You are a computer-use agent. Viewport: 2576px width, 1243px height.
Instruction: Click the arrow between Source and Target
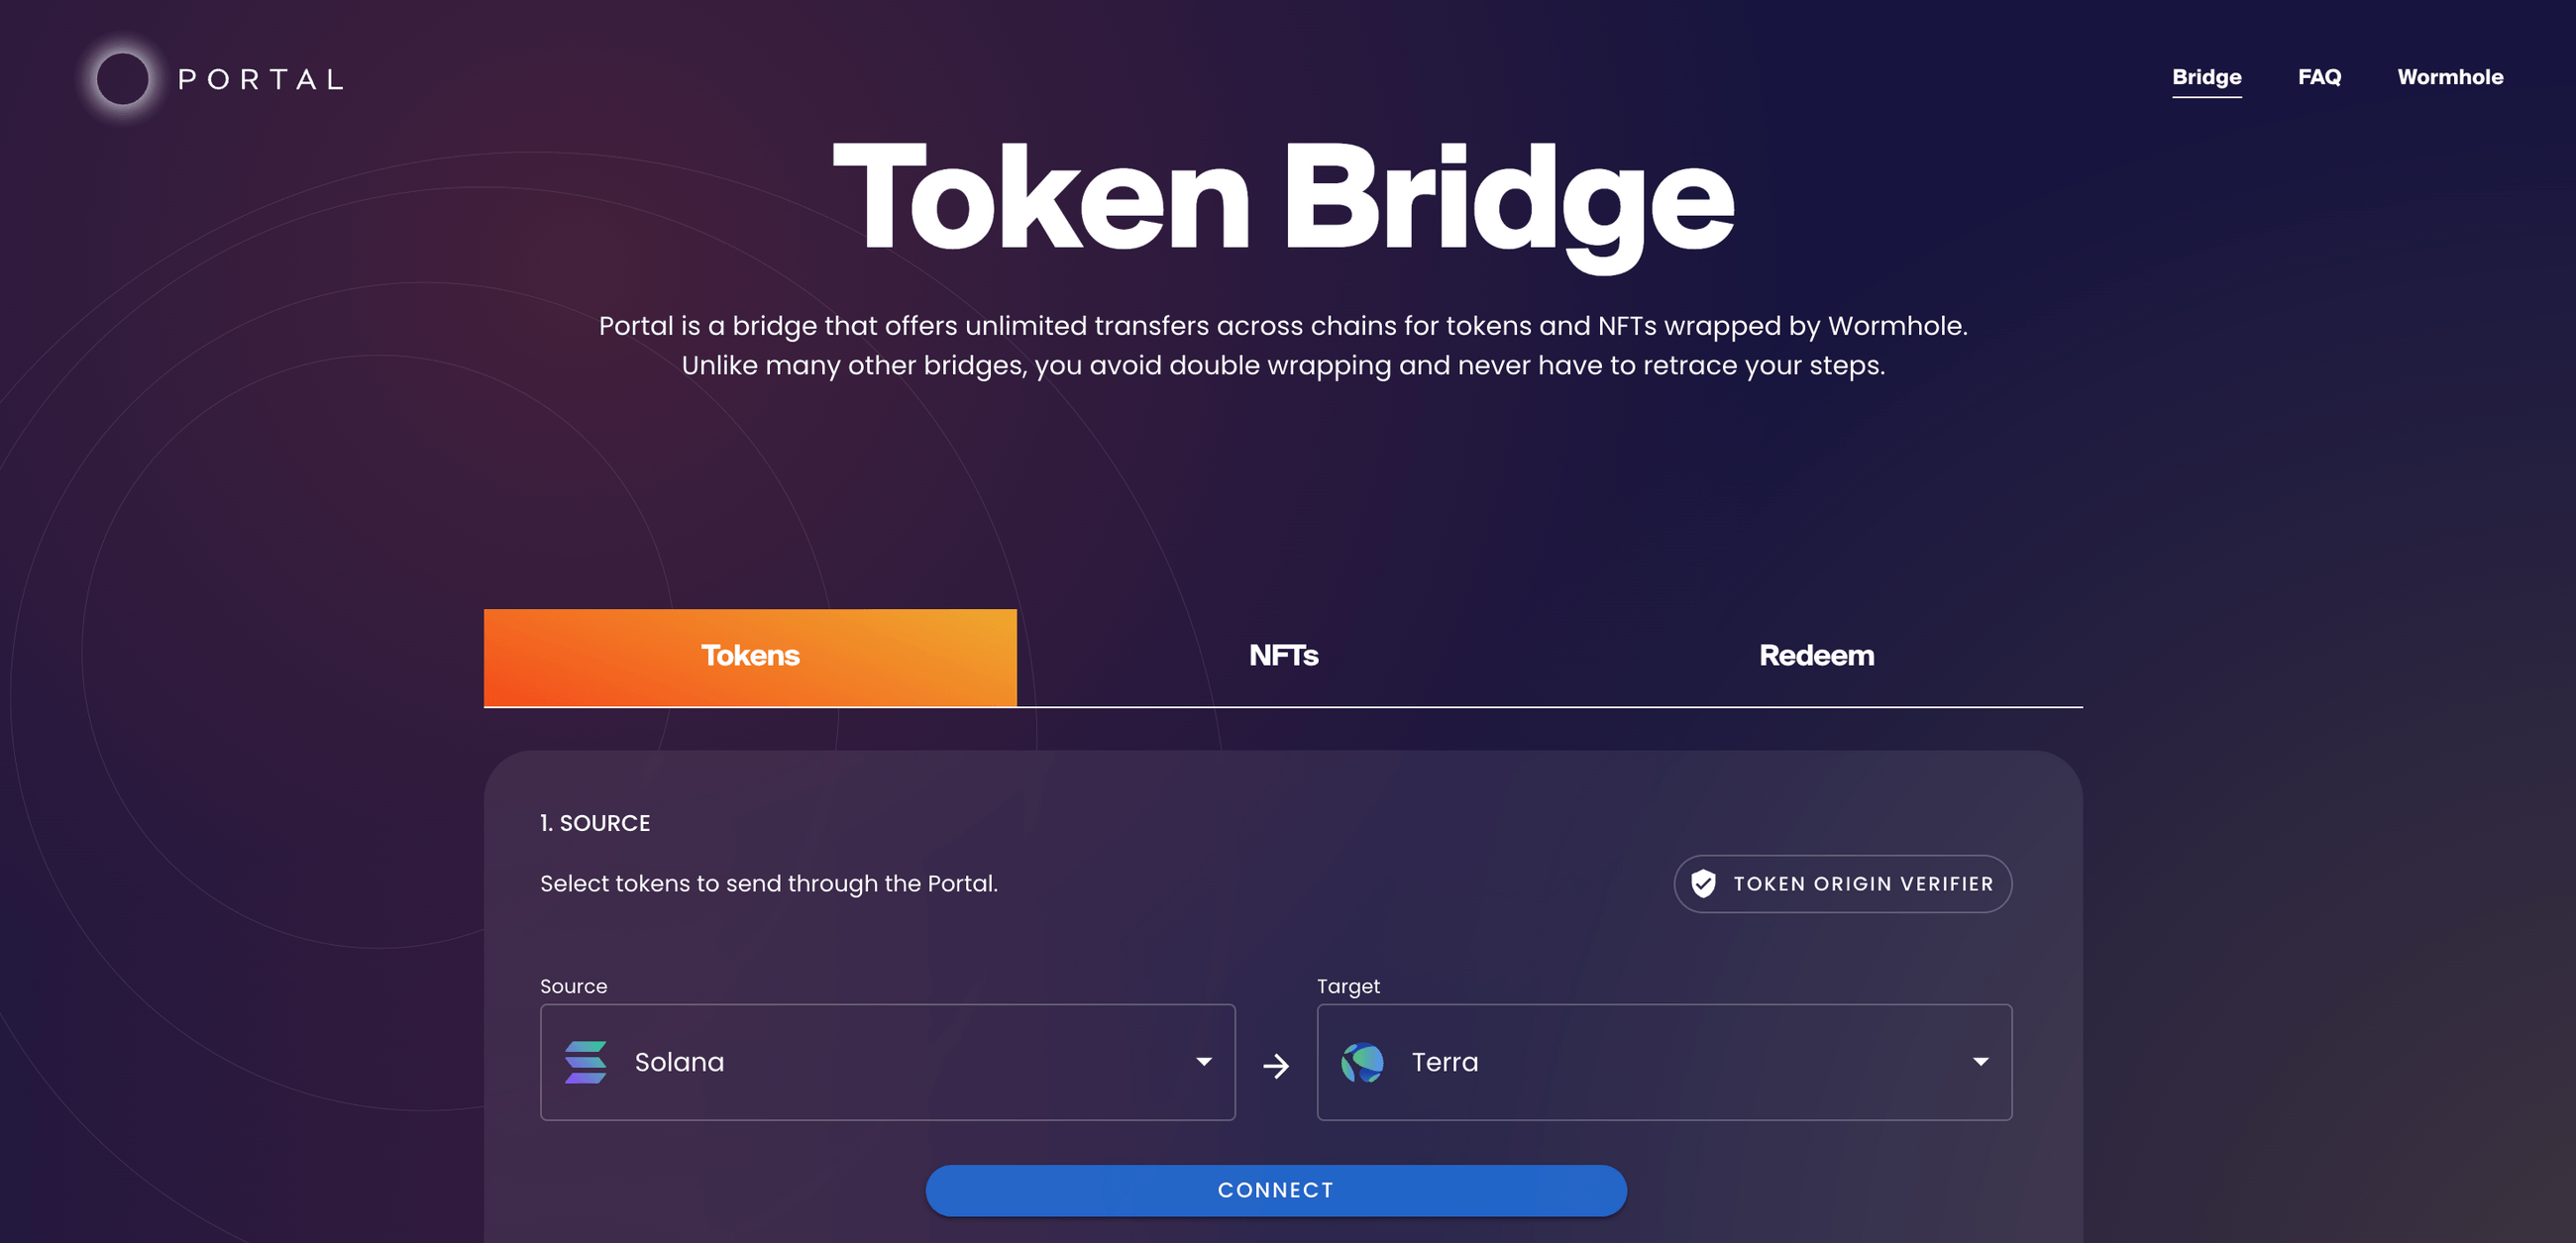(x=1275, y=1065)
